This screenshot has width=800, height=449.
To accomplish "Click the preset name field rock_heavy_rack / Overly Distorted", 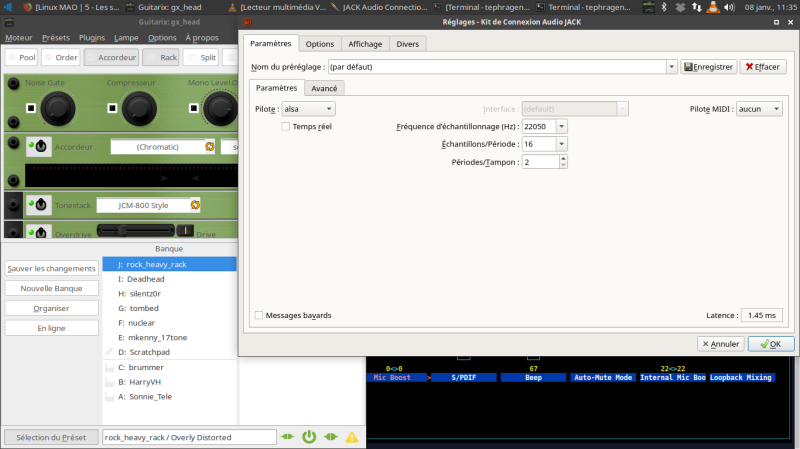I will 189,437.
